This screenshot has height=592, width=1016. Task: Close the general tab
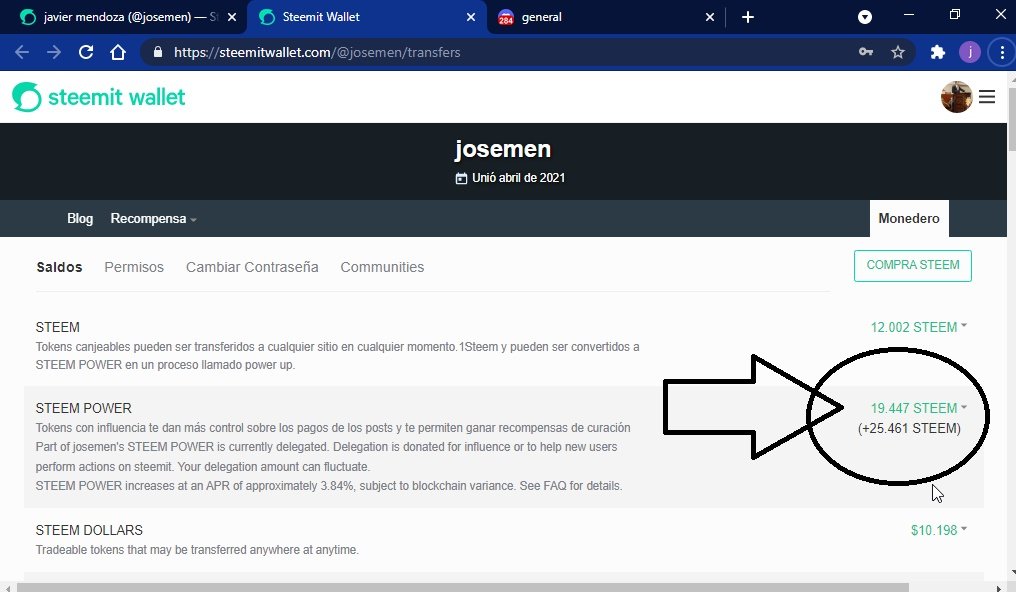click(710, 17)
